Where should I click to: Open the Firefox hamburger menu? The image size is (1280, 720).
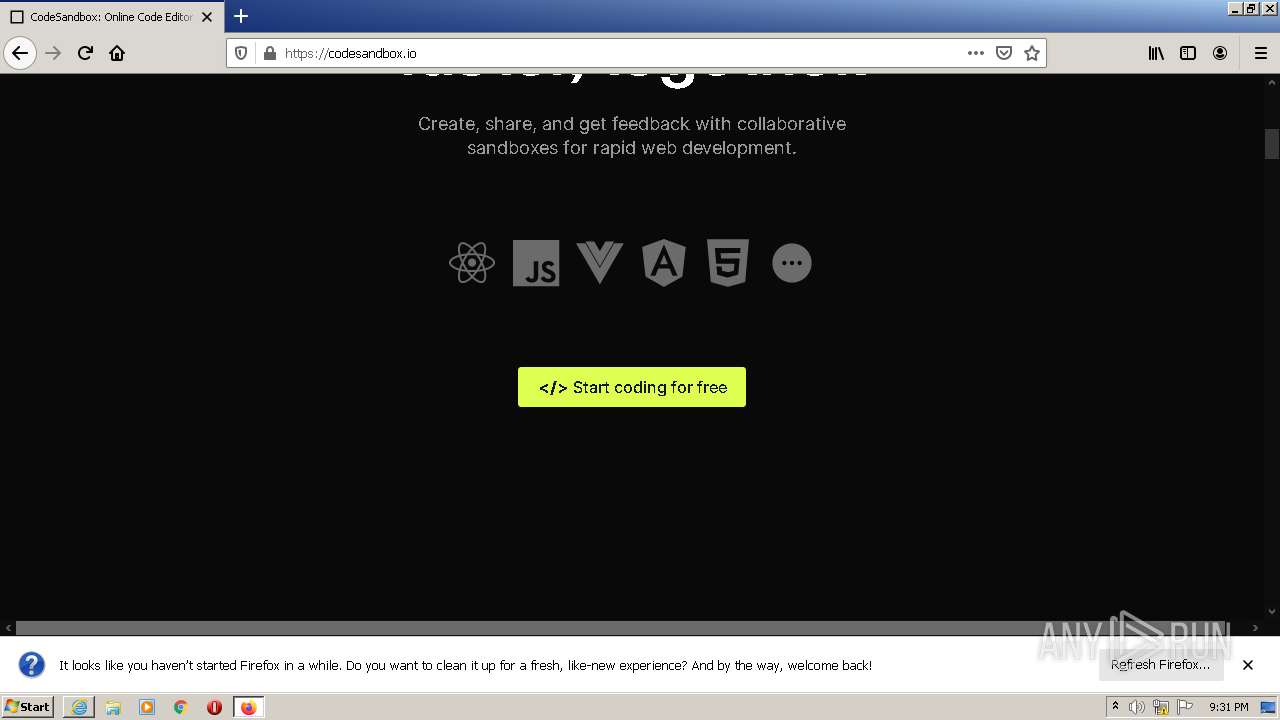pos(1260,53)
